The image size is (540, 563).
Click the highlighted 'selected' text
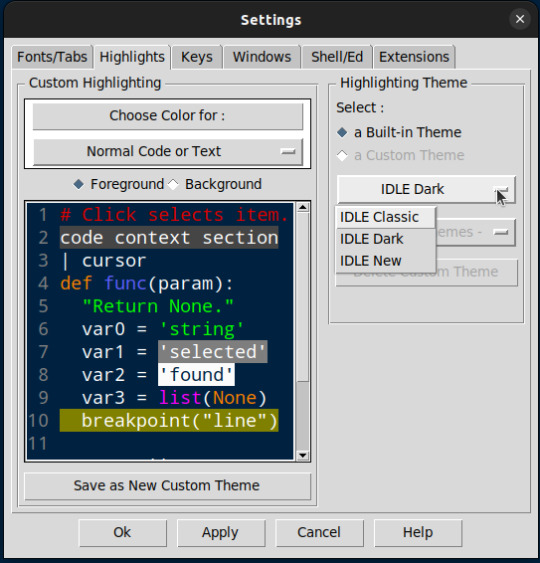[213, 352]
